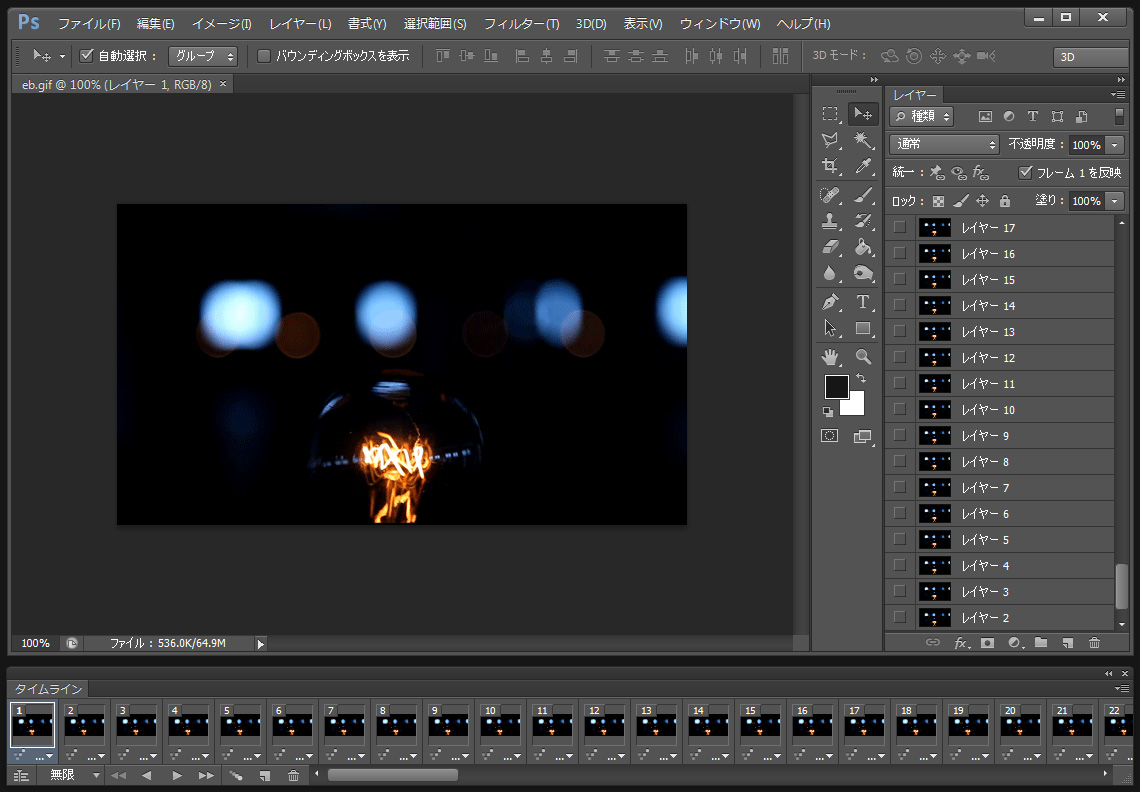
Task: Enable バウンディングボックスを表示 checkbox
Action: [264, 56]
